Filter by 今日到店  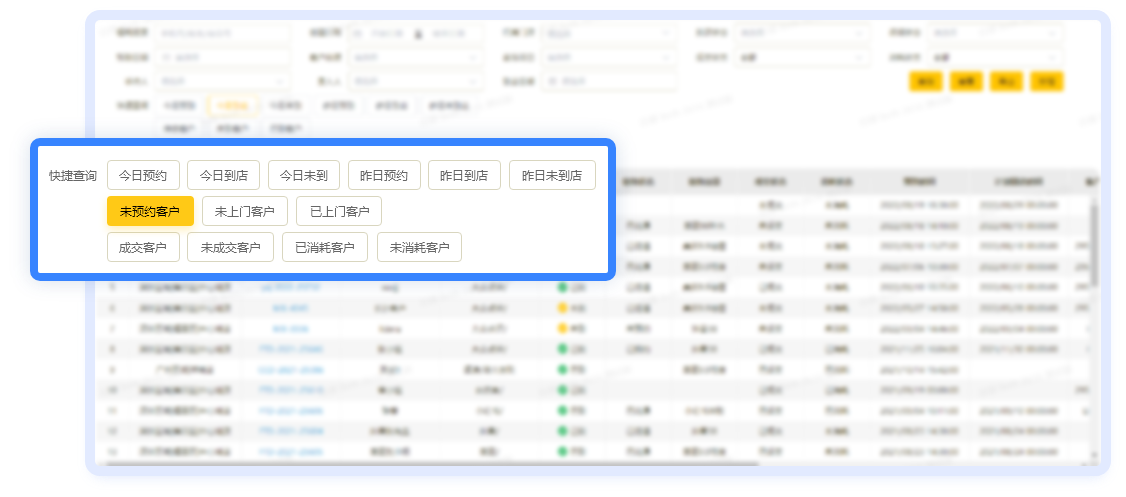click(x=223, y=175)
